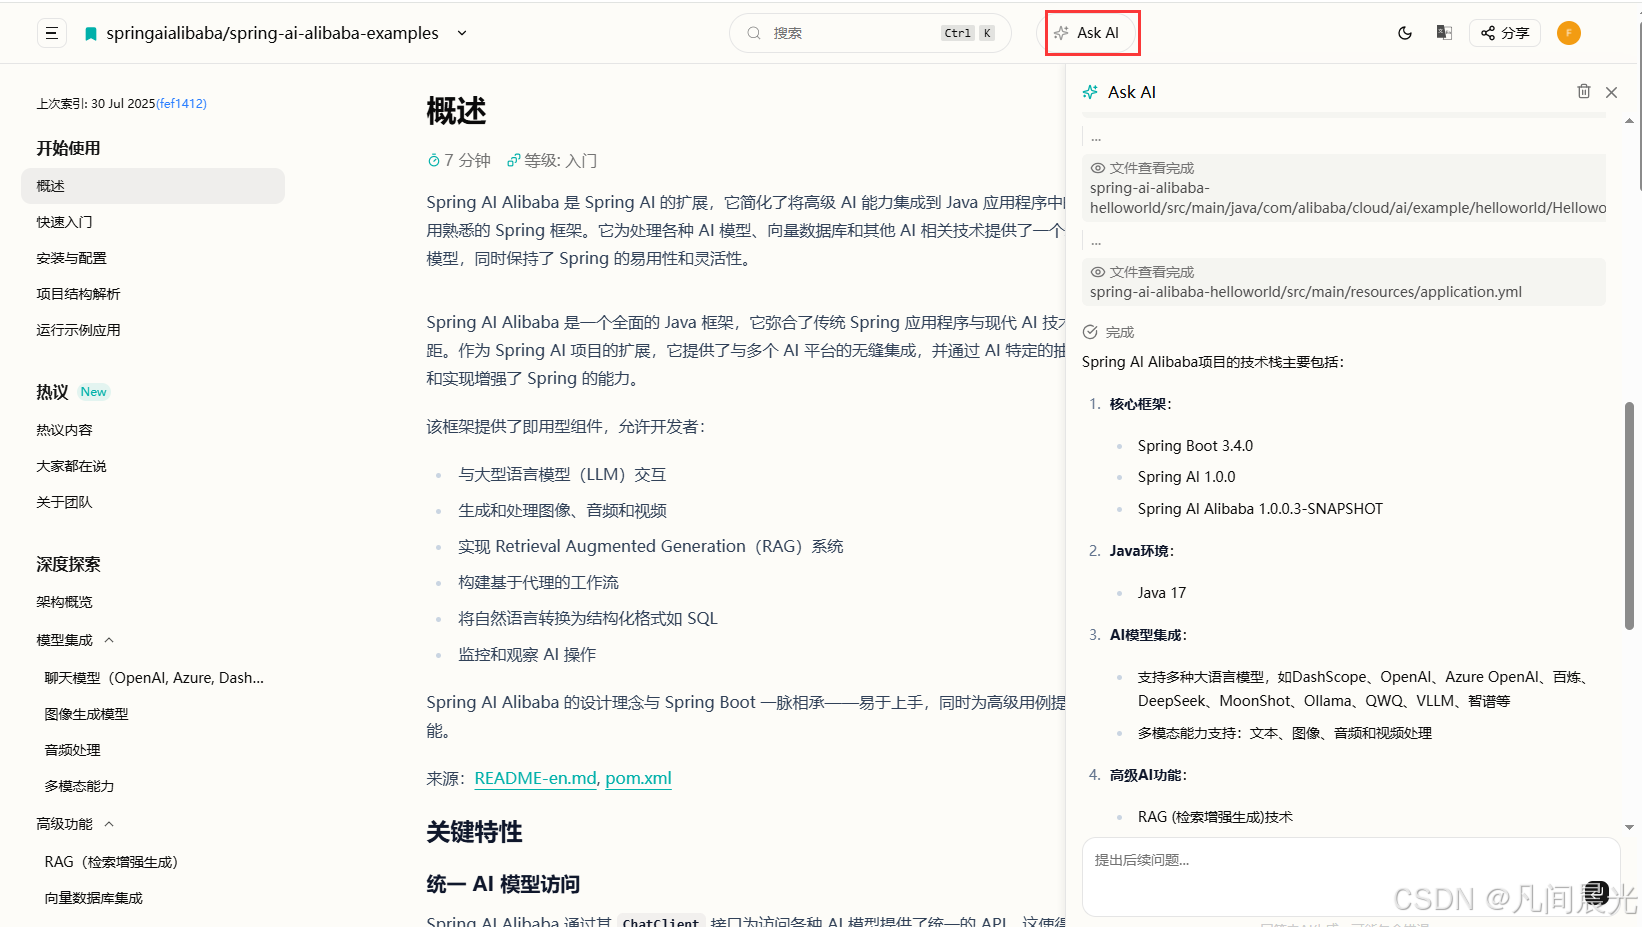Click the second ellipsis collapsed step
Screen dimensions: 1642x927
point(1096,242)
